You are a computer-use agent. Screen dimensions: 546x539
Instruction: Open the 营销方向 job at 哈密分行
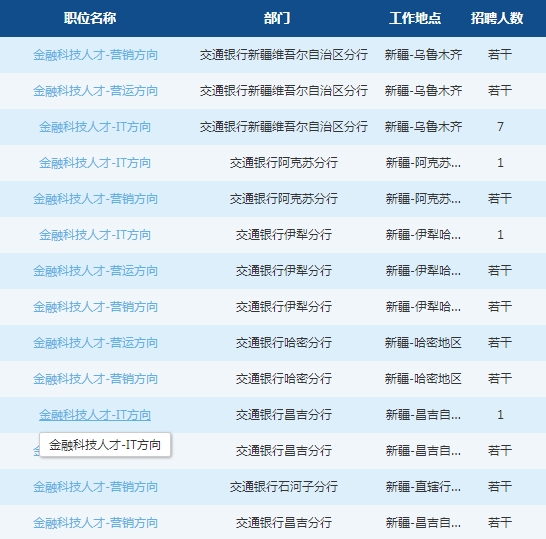95,379
